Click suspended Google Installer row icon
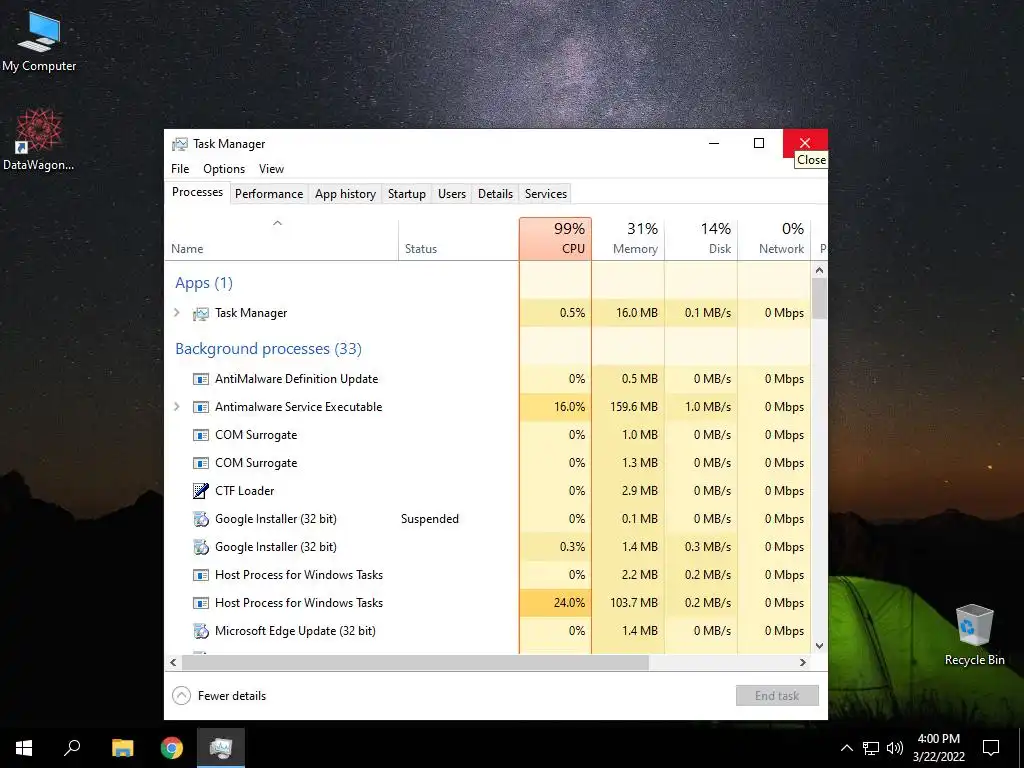Image resolution: width=1024 pixels, height=768 pixels. [x=200, y=519]
